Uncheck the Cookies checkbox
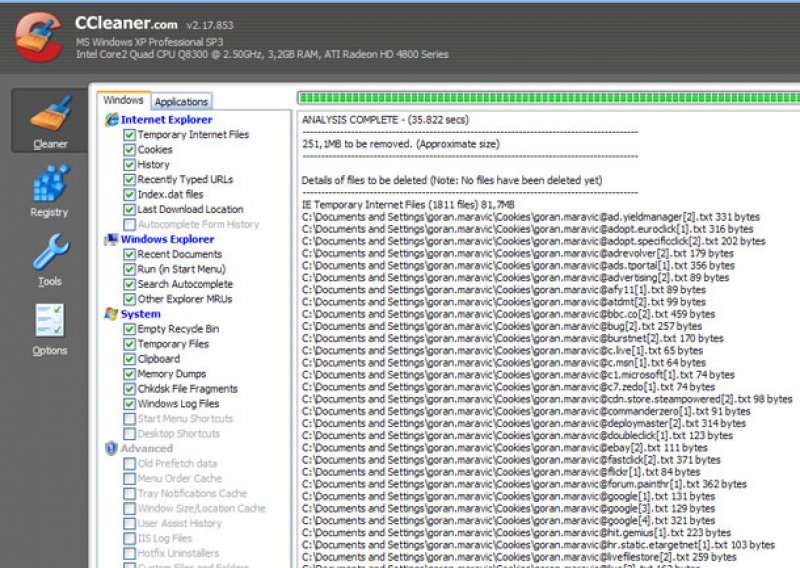Screen dimensions: 800x568 tap(130, 150)
